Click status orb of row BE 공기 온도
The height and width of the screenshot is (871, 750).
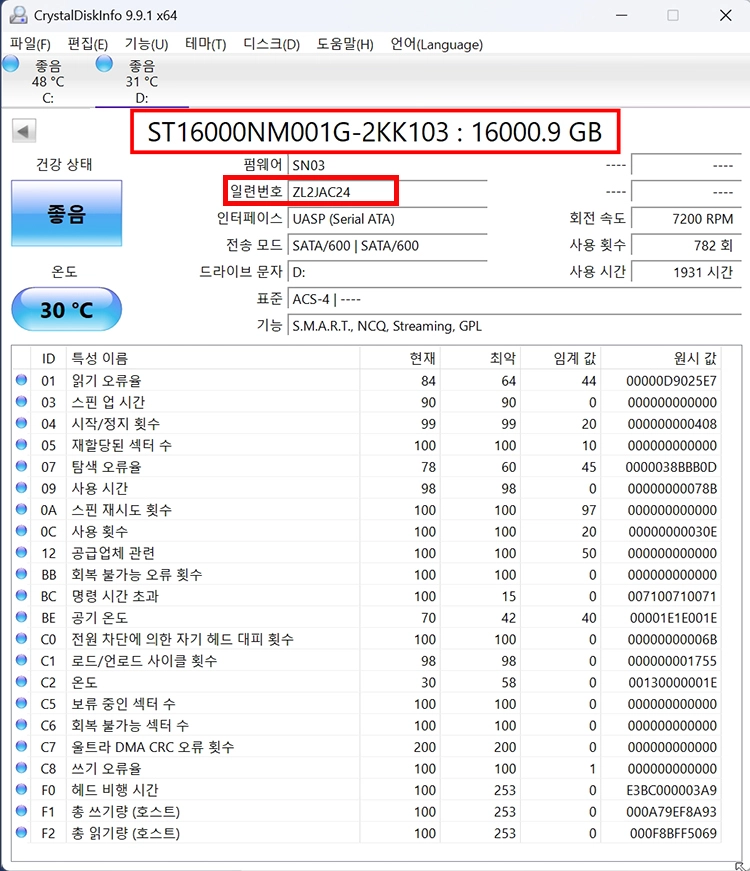(x=21, y=617)
